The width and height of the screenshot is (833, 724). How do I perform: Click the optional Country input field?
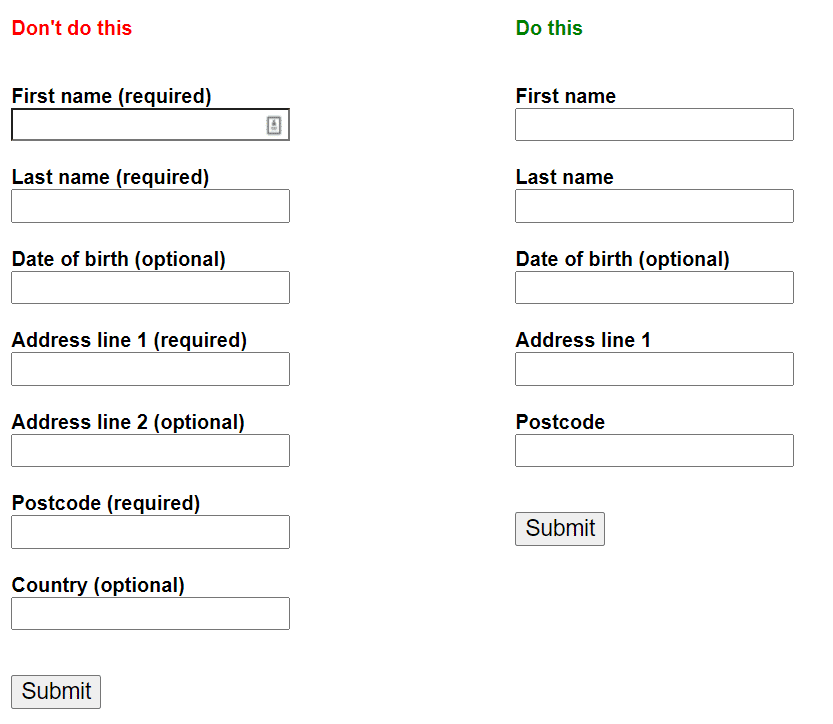pos(150,613)
